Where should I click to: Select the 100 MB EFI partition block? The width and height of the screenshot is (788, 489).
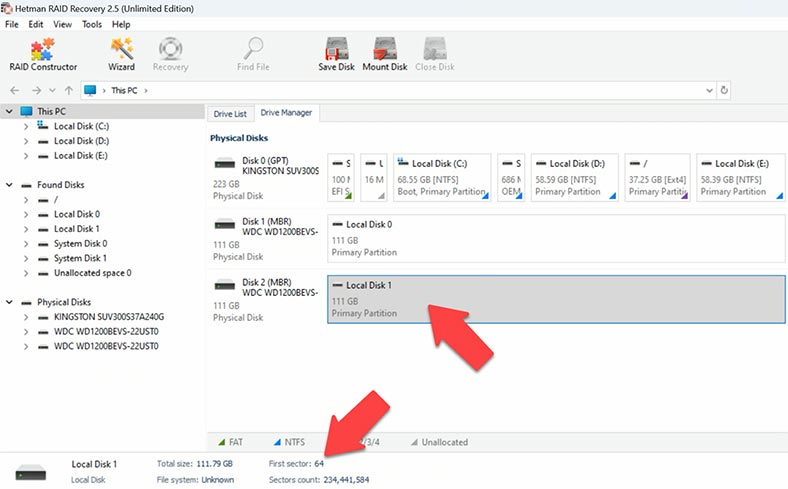(x=341, y=177)
